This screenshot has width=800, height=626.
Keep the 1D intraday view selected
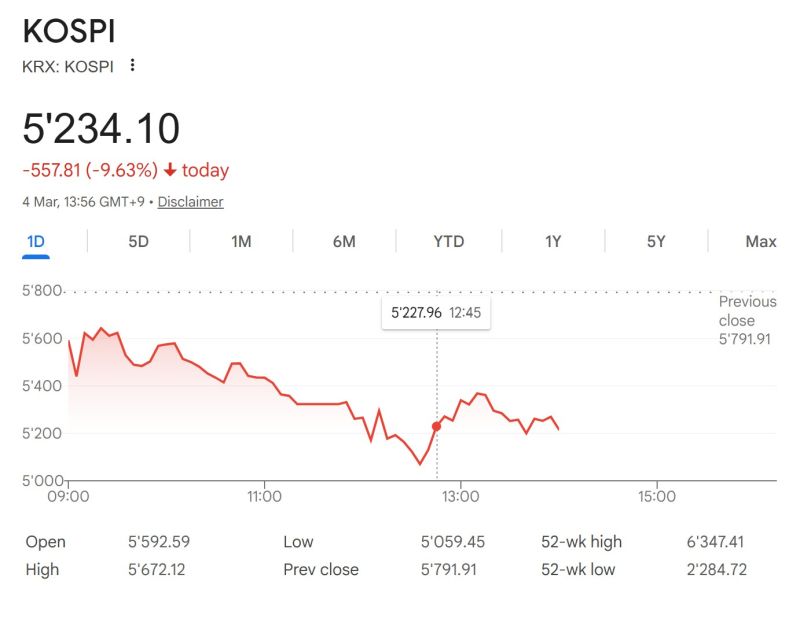[x=36, y=242]
